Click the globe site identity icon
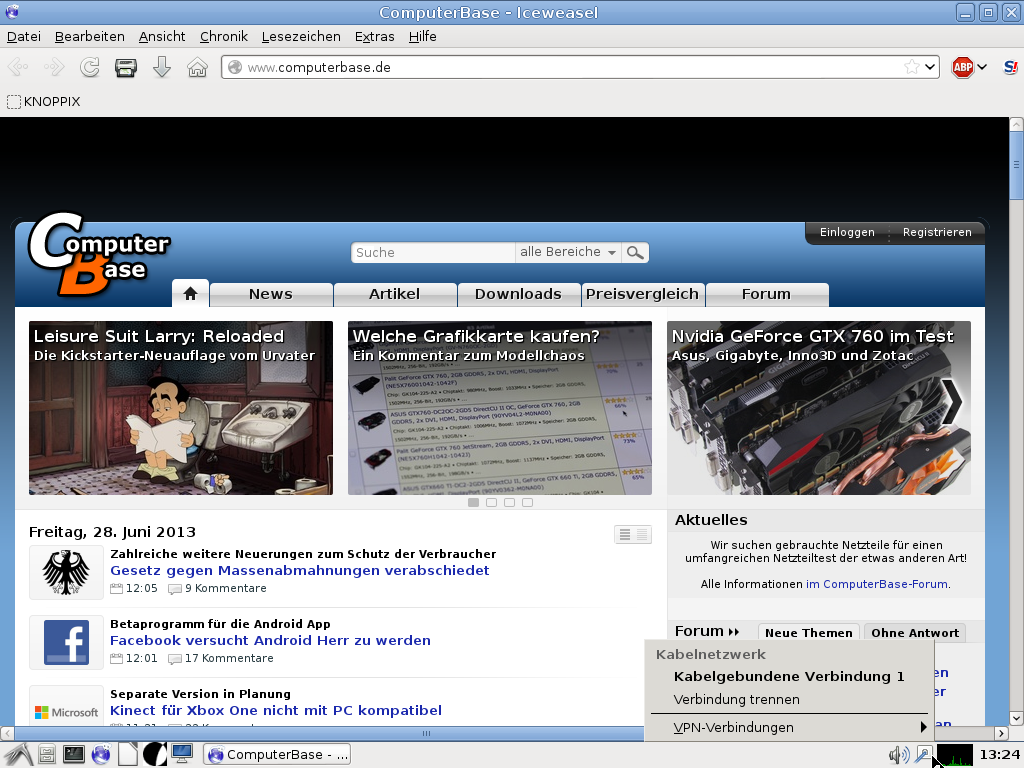Image resolution: width=1024 pixels, height=768 pixels. (235, 67)
